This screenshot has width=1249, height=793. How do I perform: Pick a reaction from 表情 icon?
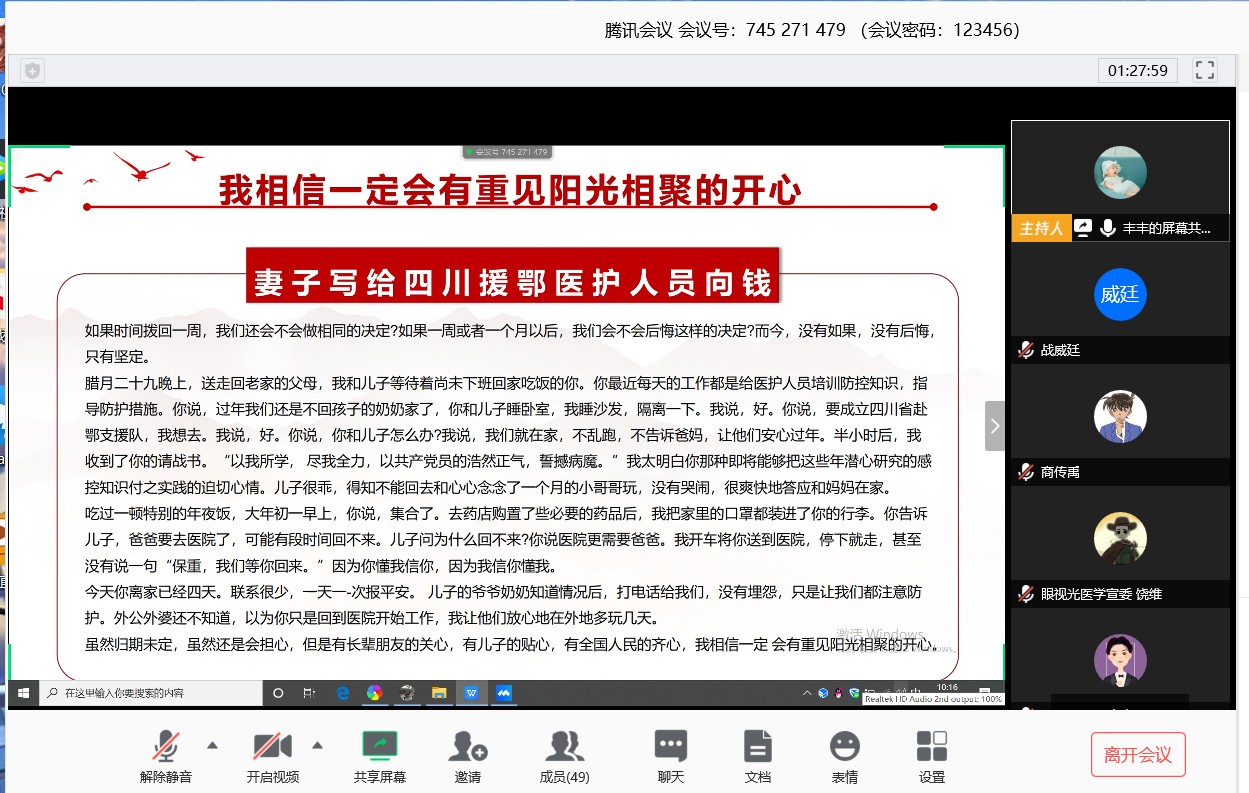pyautogui.click(x=844, y=755)
